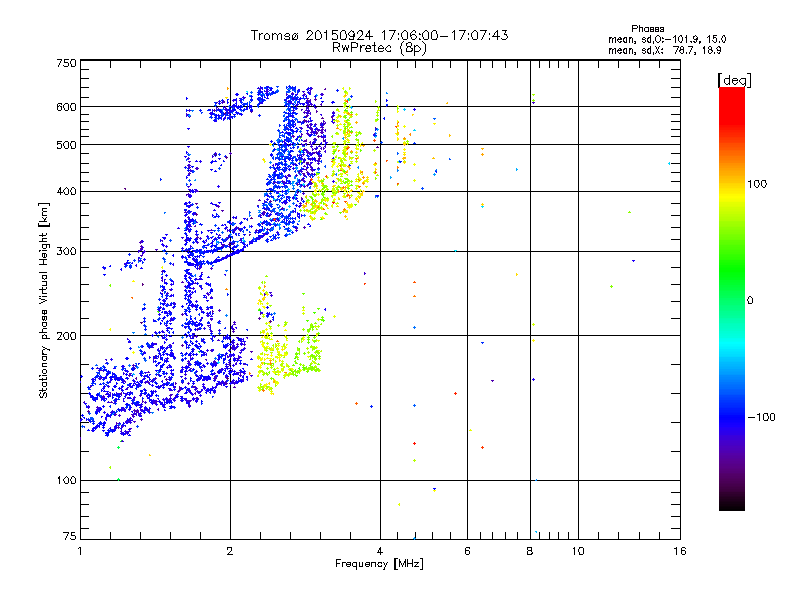Click the '75' y-axis tick label
This screenshot has height=600, width=800.
70,536
